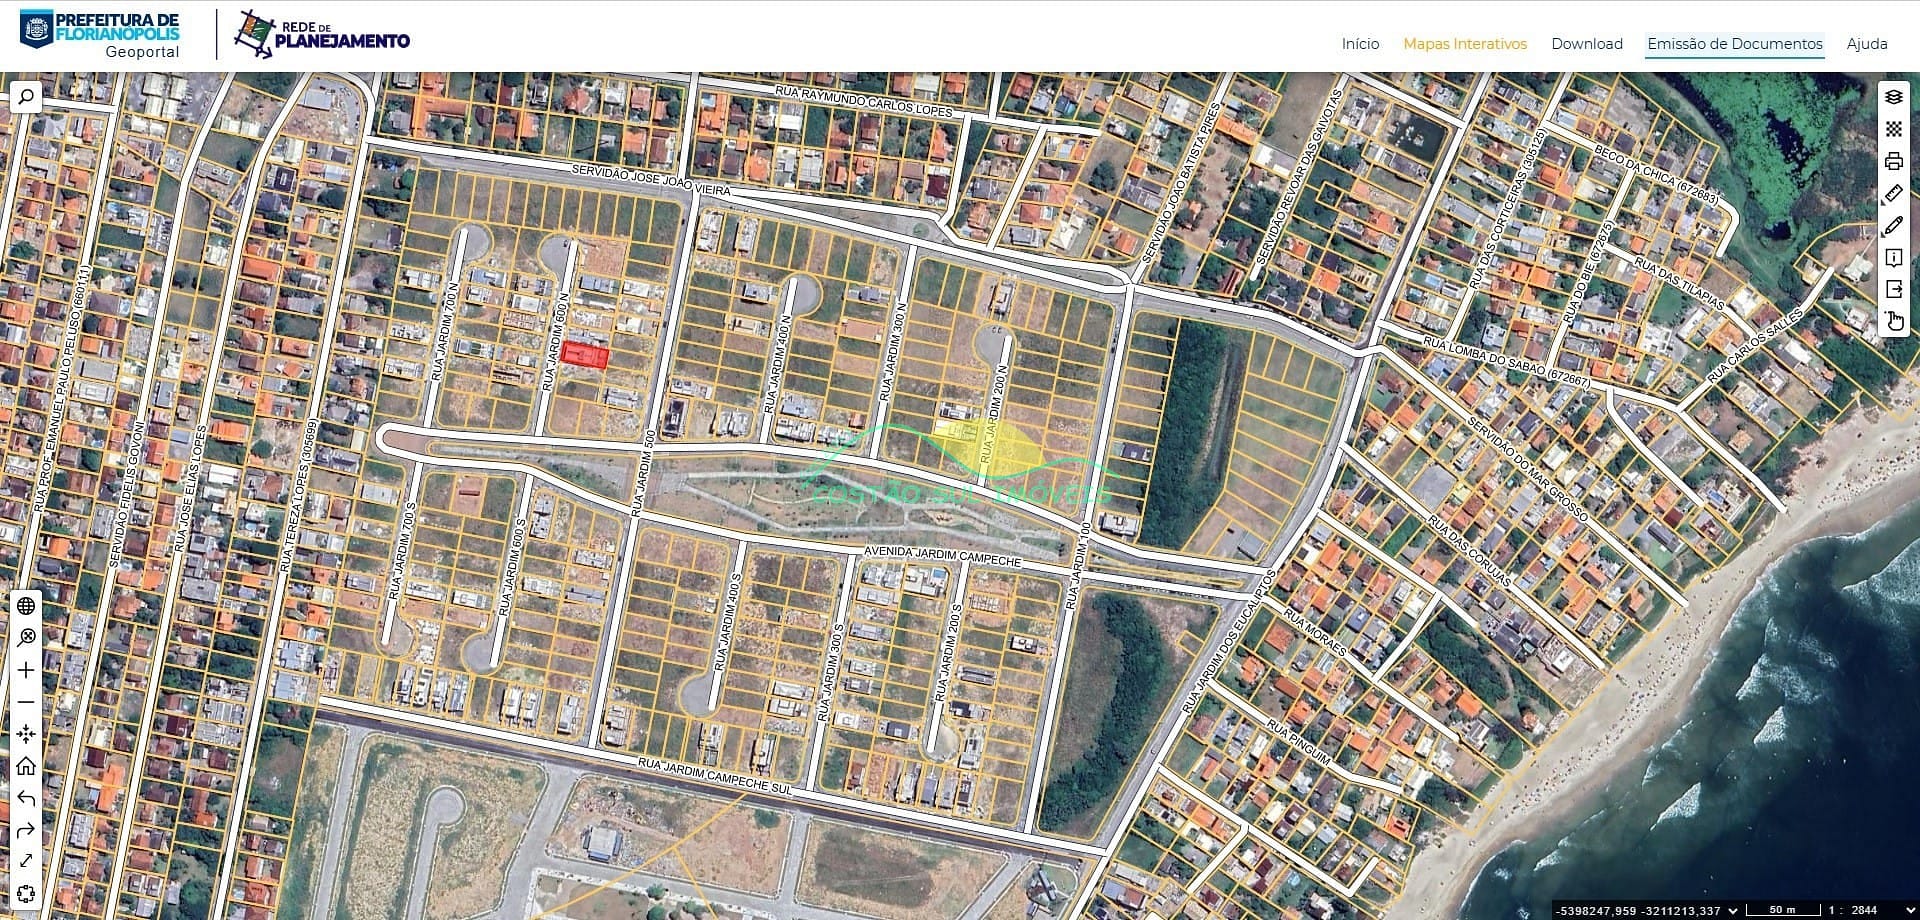Click the red highlighted parcel on map

[585, 355]
